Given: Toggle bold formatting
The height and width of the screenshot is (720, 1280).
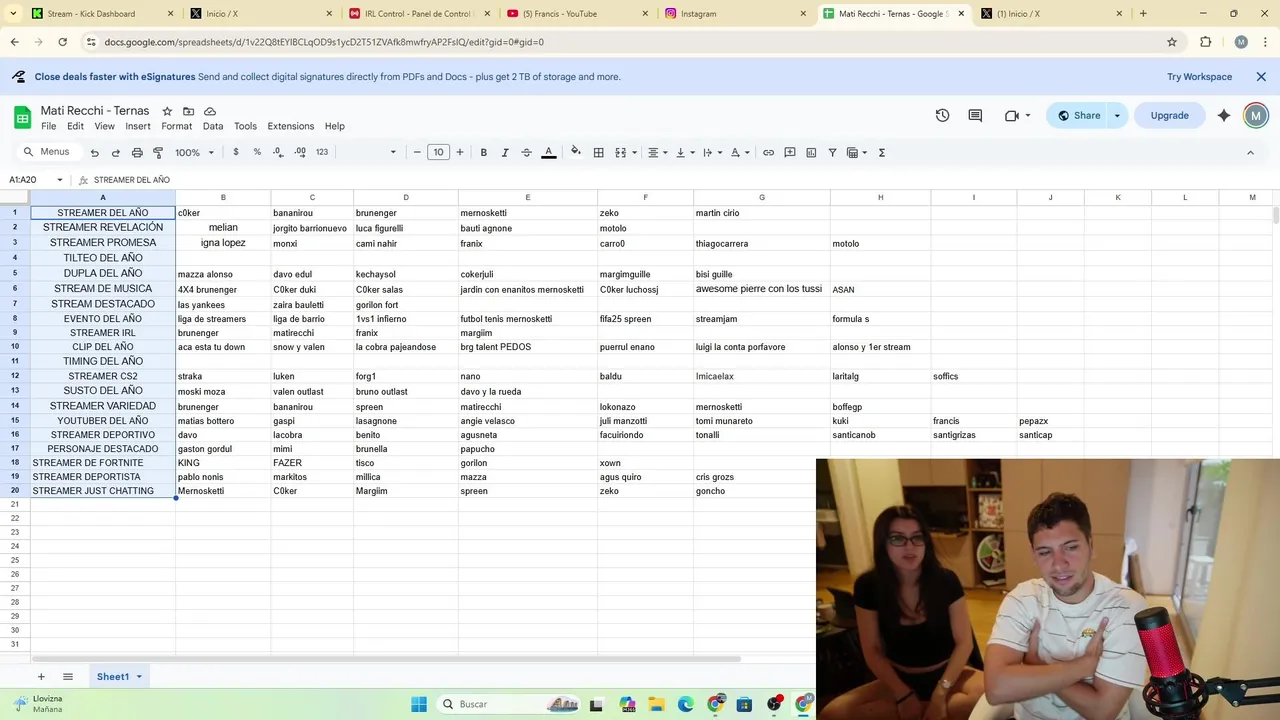Looking at the screenshot, I should [483, 152].
